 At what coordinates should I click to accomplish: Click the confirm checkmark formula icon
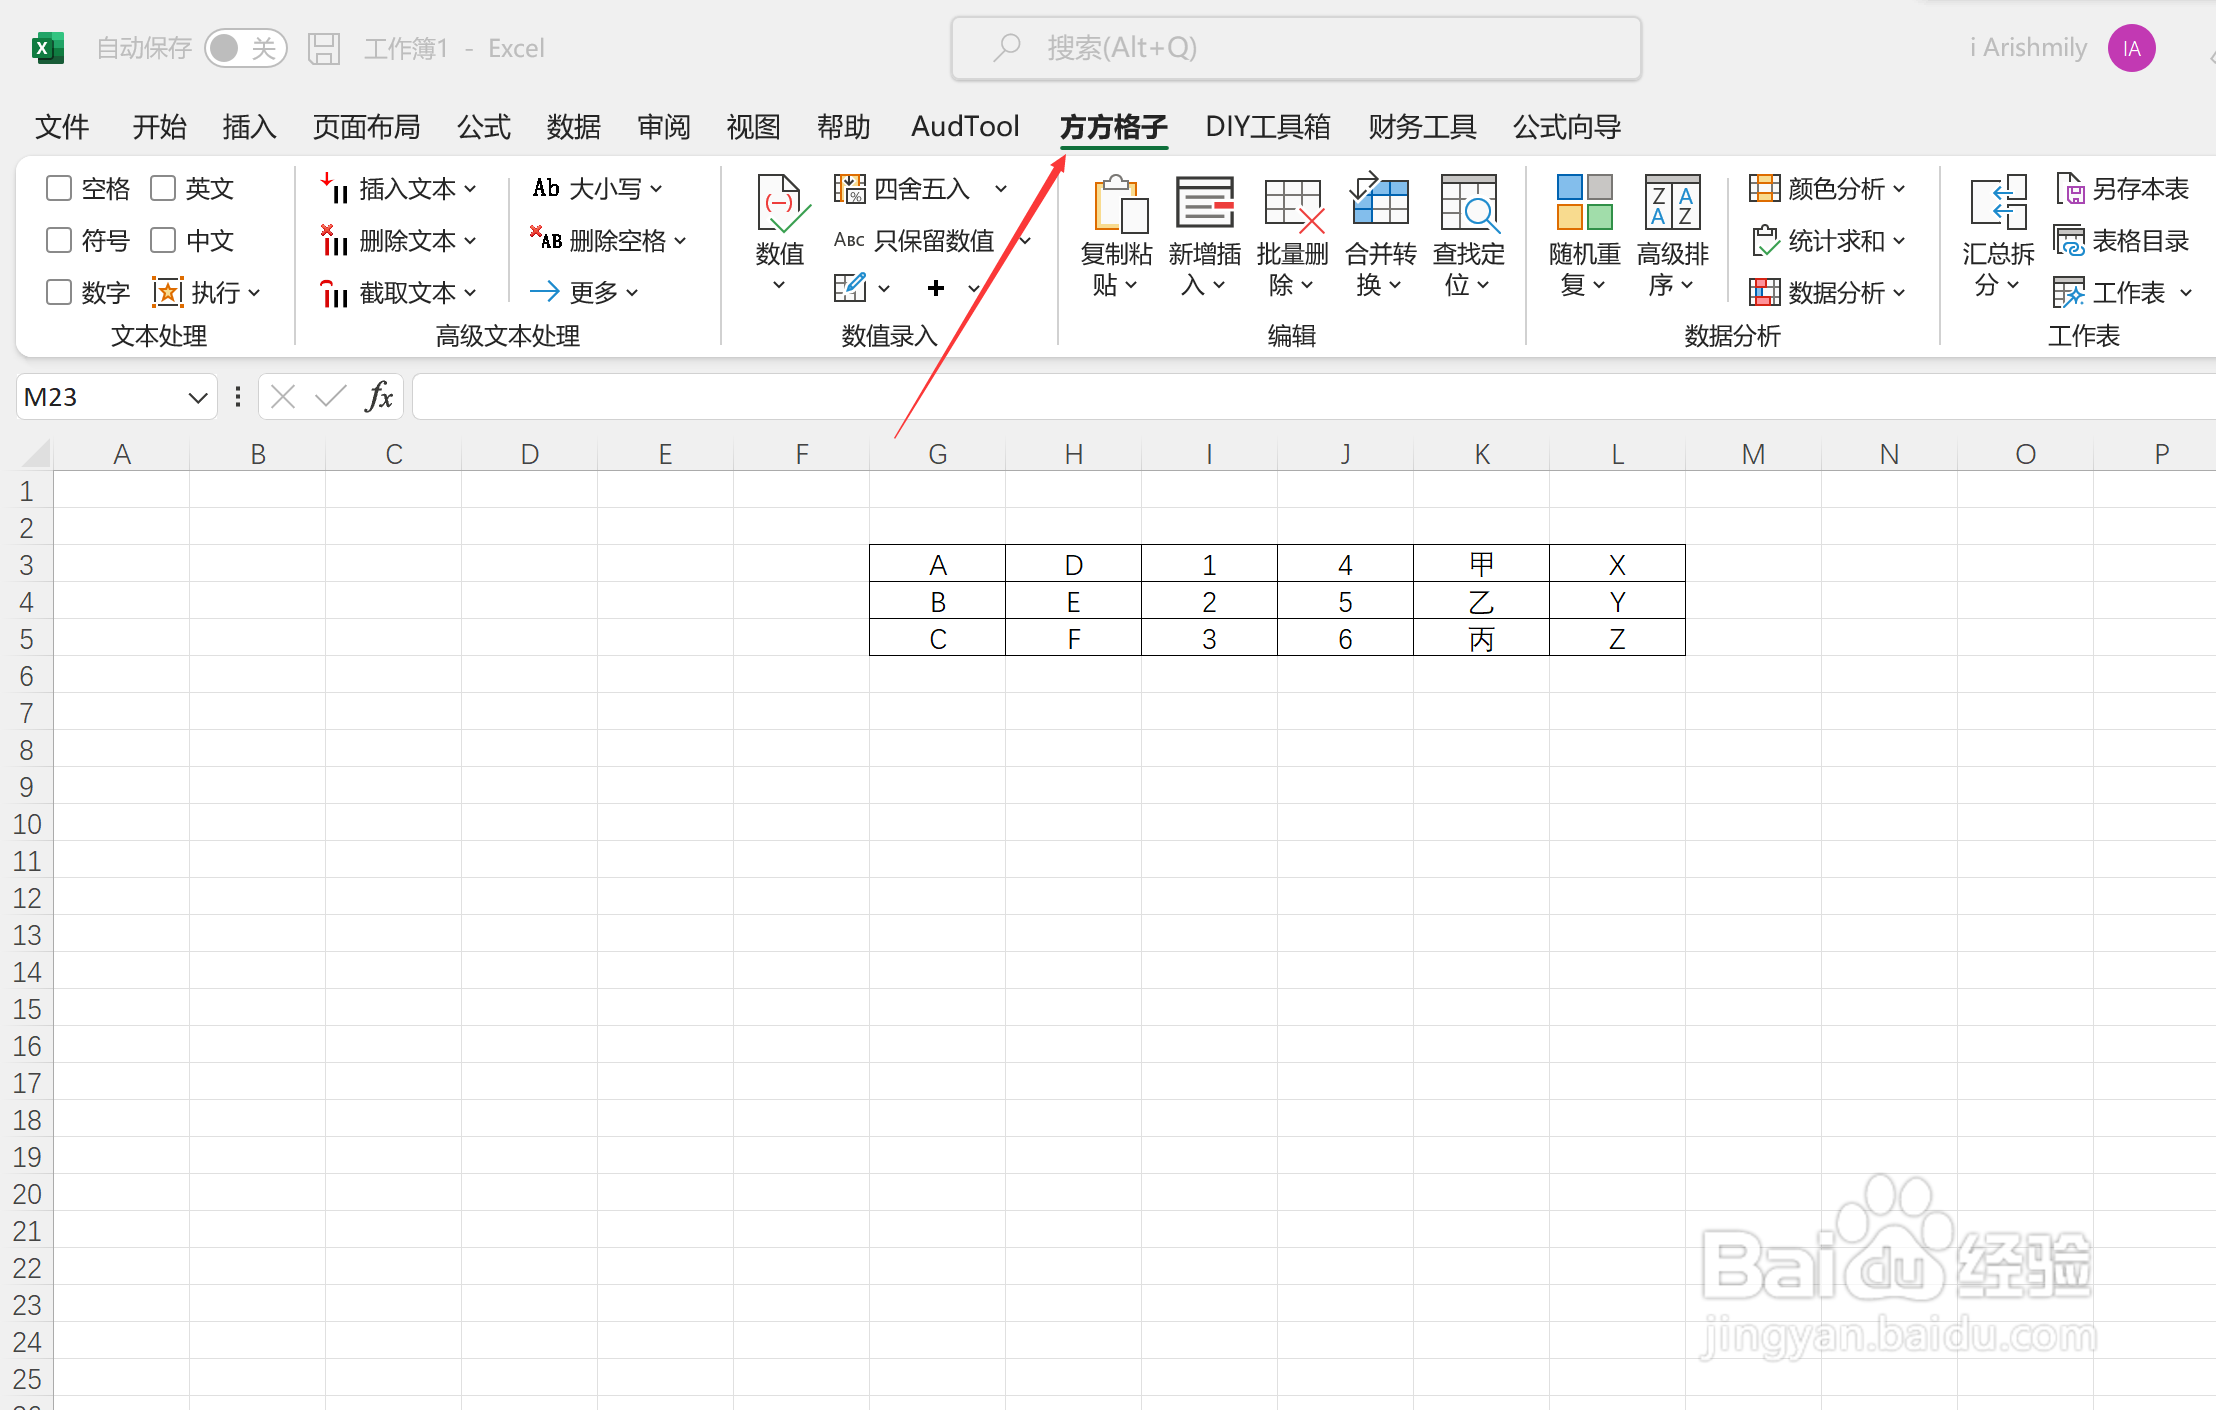330,397
